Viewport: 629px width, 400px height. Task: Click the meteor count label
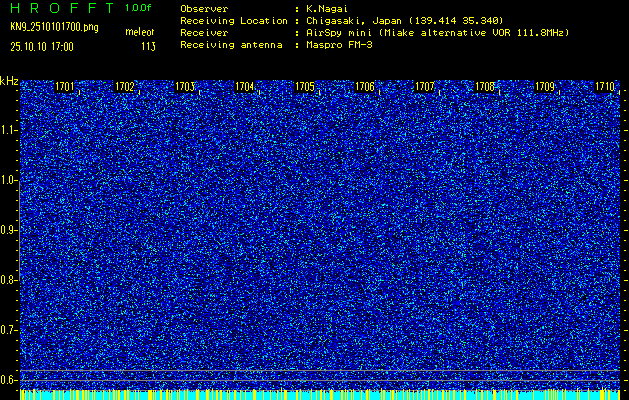[139, 33]
